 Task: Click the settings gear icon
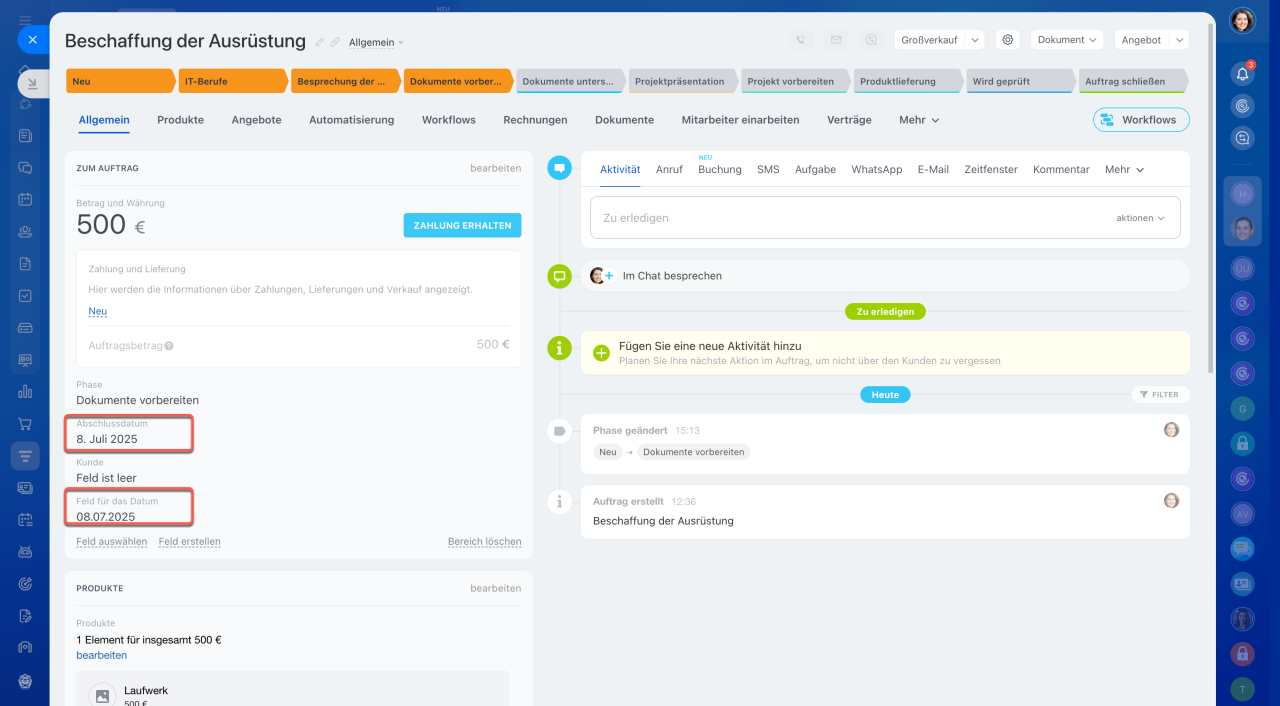(1008, 40)
